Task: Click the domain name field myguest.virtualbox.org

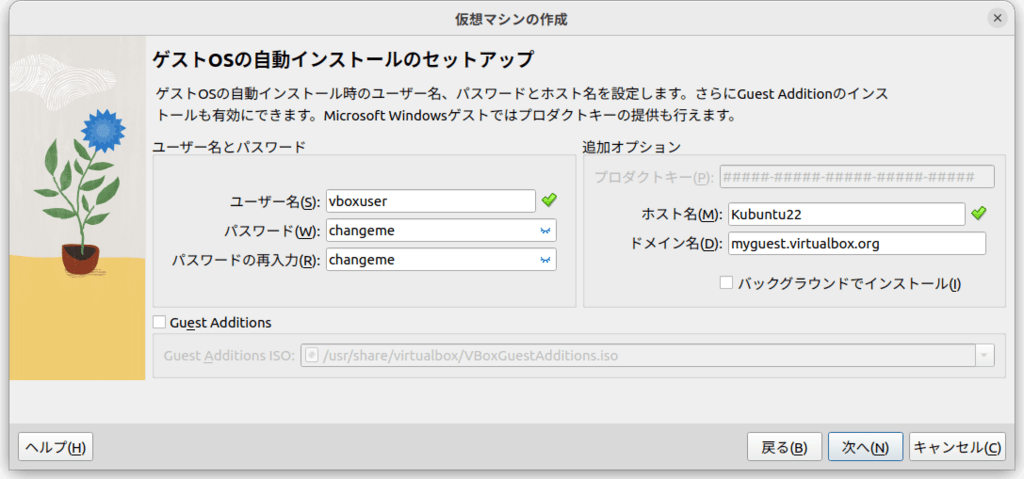Action: pyautogui.click(x=857, y=243)
